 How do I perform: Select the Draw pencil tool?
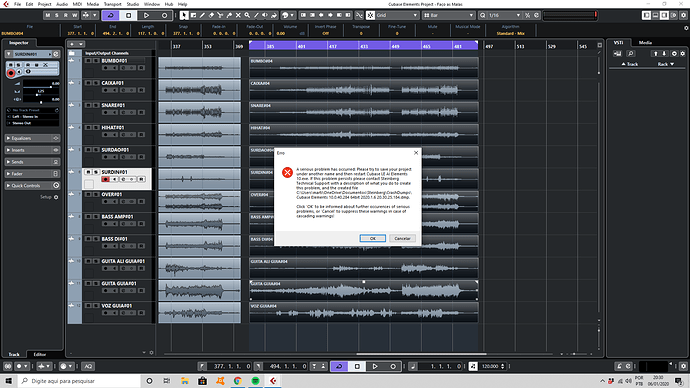tap(202, 15)
